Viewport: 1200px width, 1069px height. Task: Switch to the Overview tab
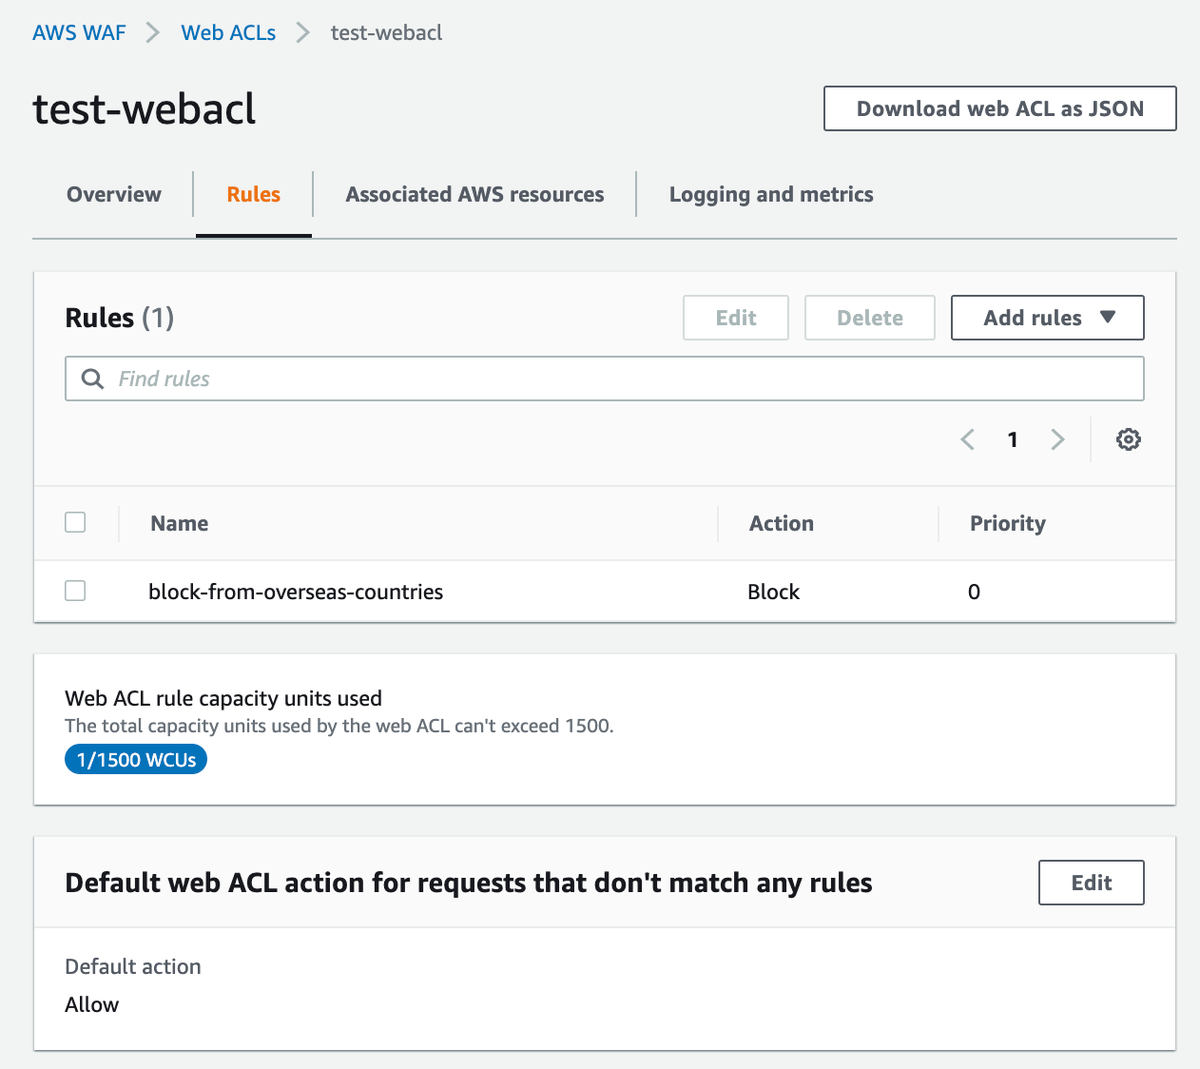coord(114,195)
